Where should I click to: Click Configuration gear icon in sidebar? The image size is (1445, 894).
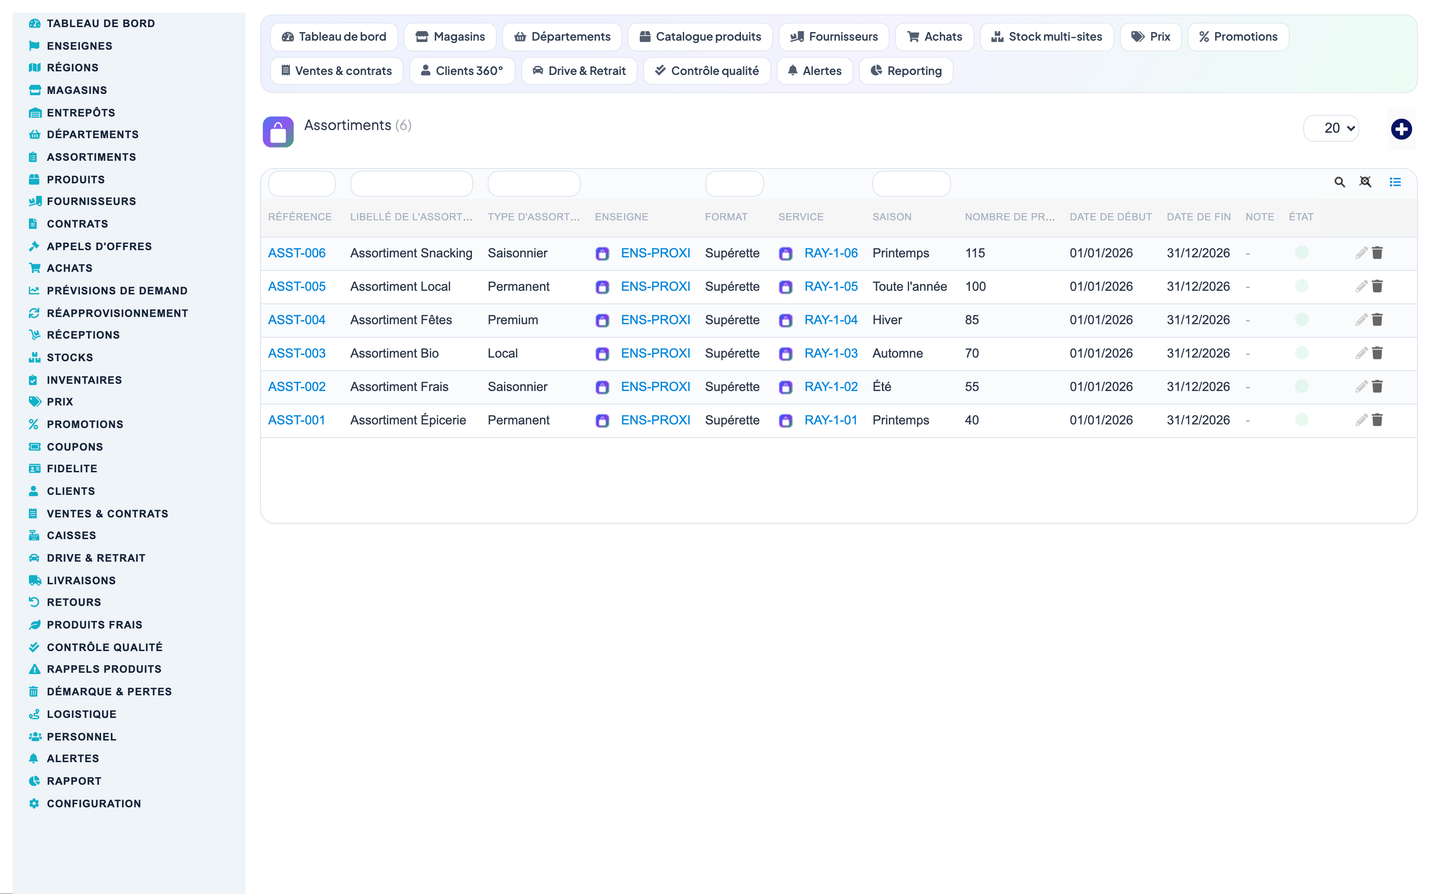tap(34, 804)
